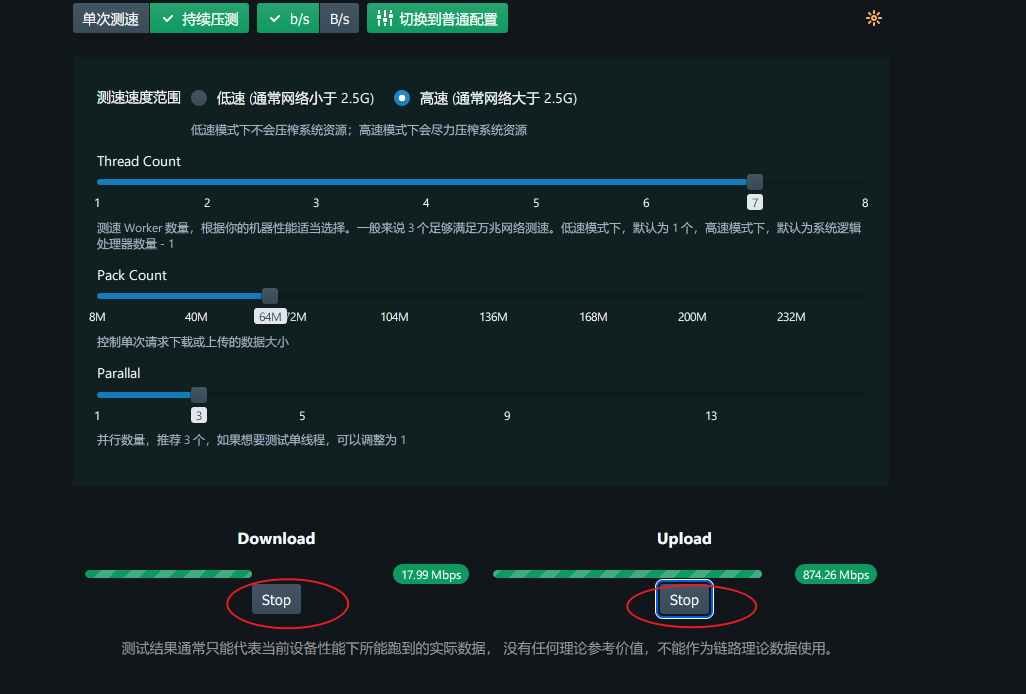The height and width of the screenshot is (694, 1026).
Task: Click the sun theme toggle icon
Action: (874, 18)
